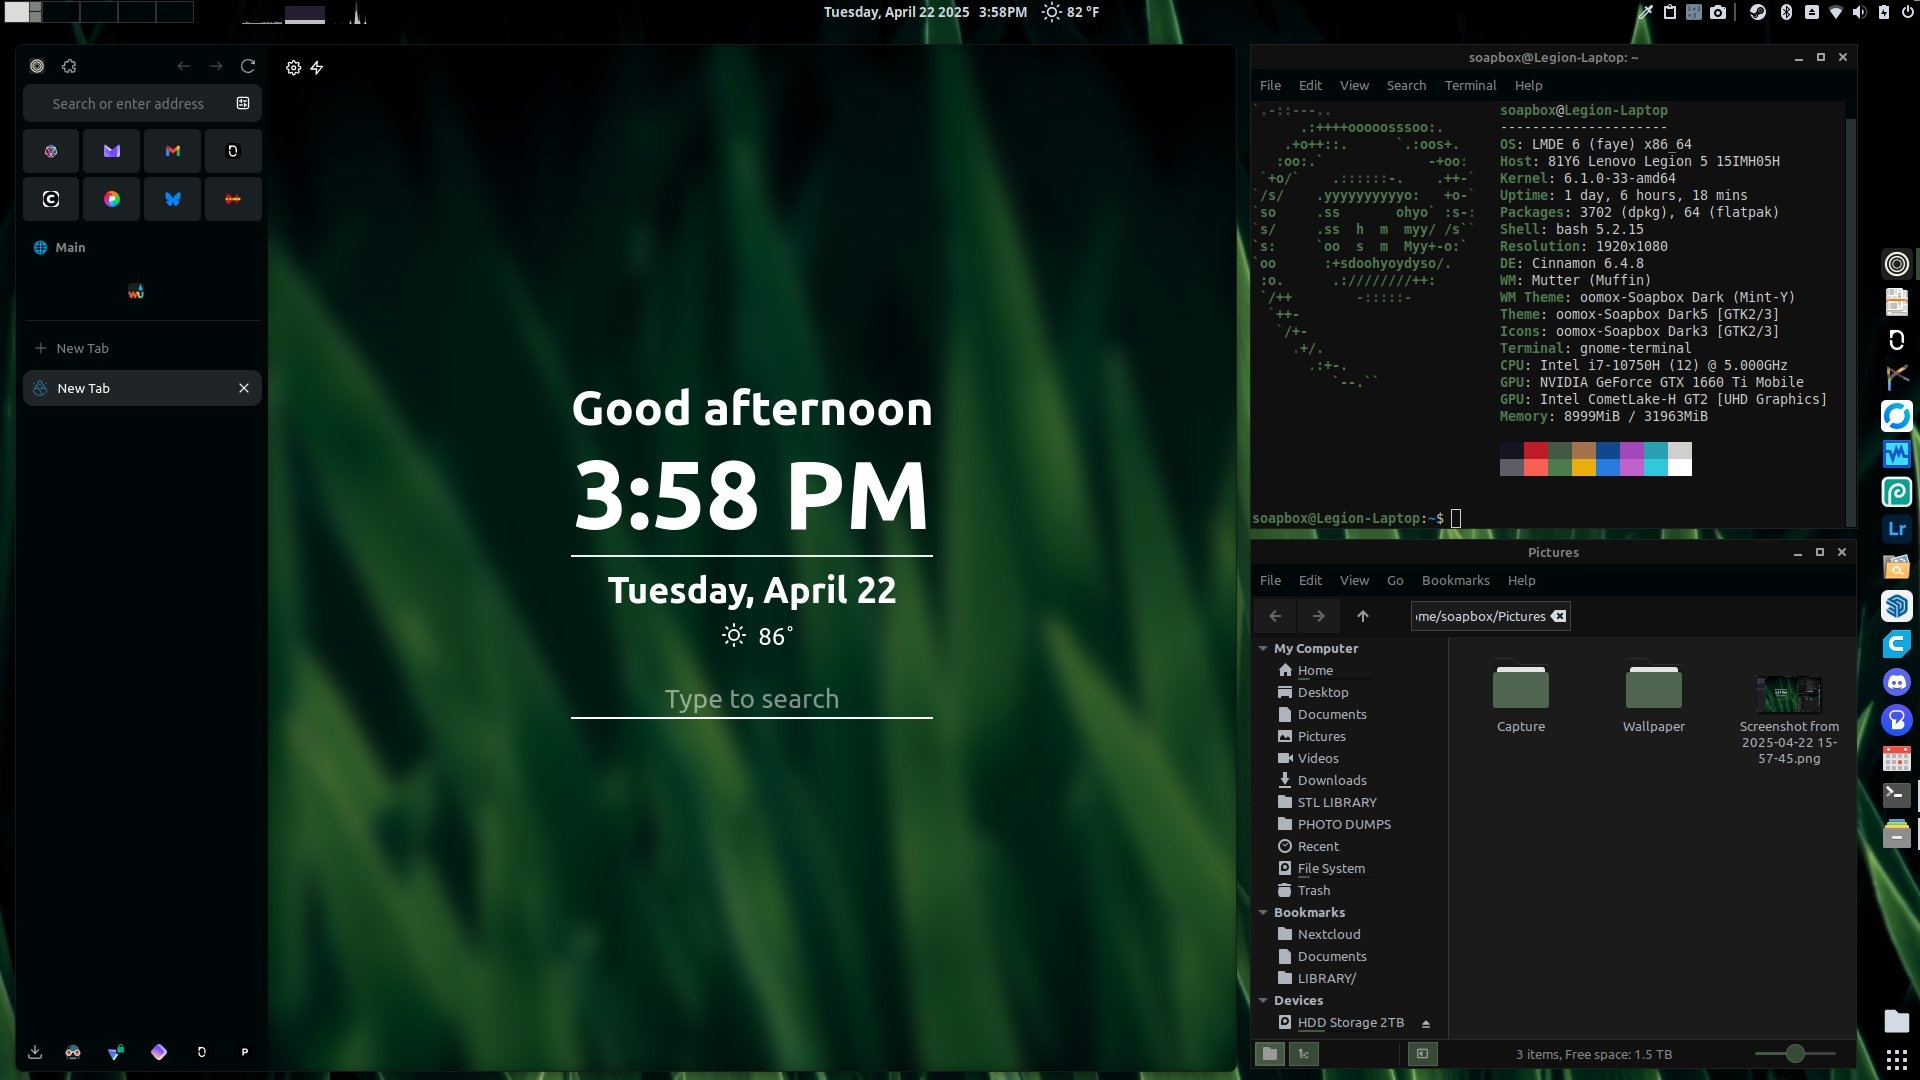Image resolution: width=1920 pixels, height=1080 pixels.
Task: Open new tab settings gear icon
Action: [293, 68]
